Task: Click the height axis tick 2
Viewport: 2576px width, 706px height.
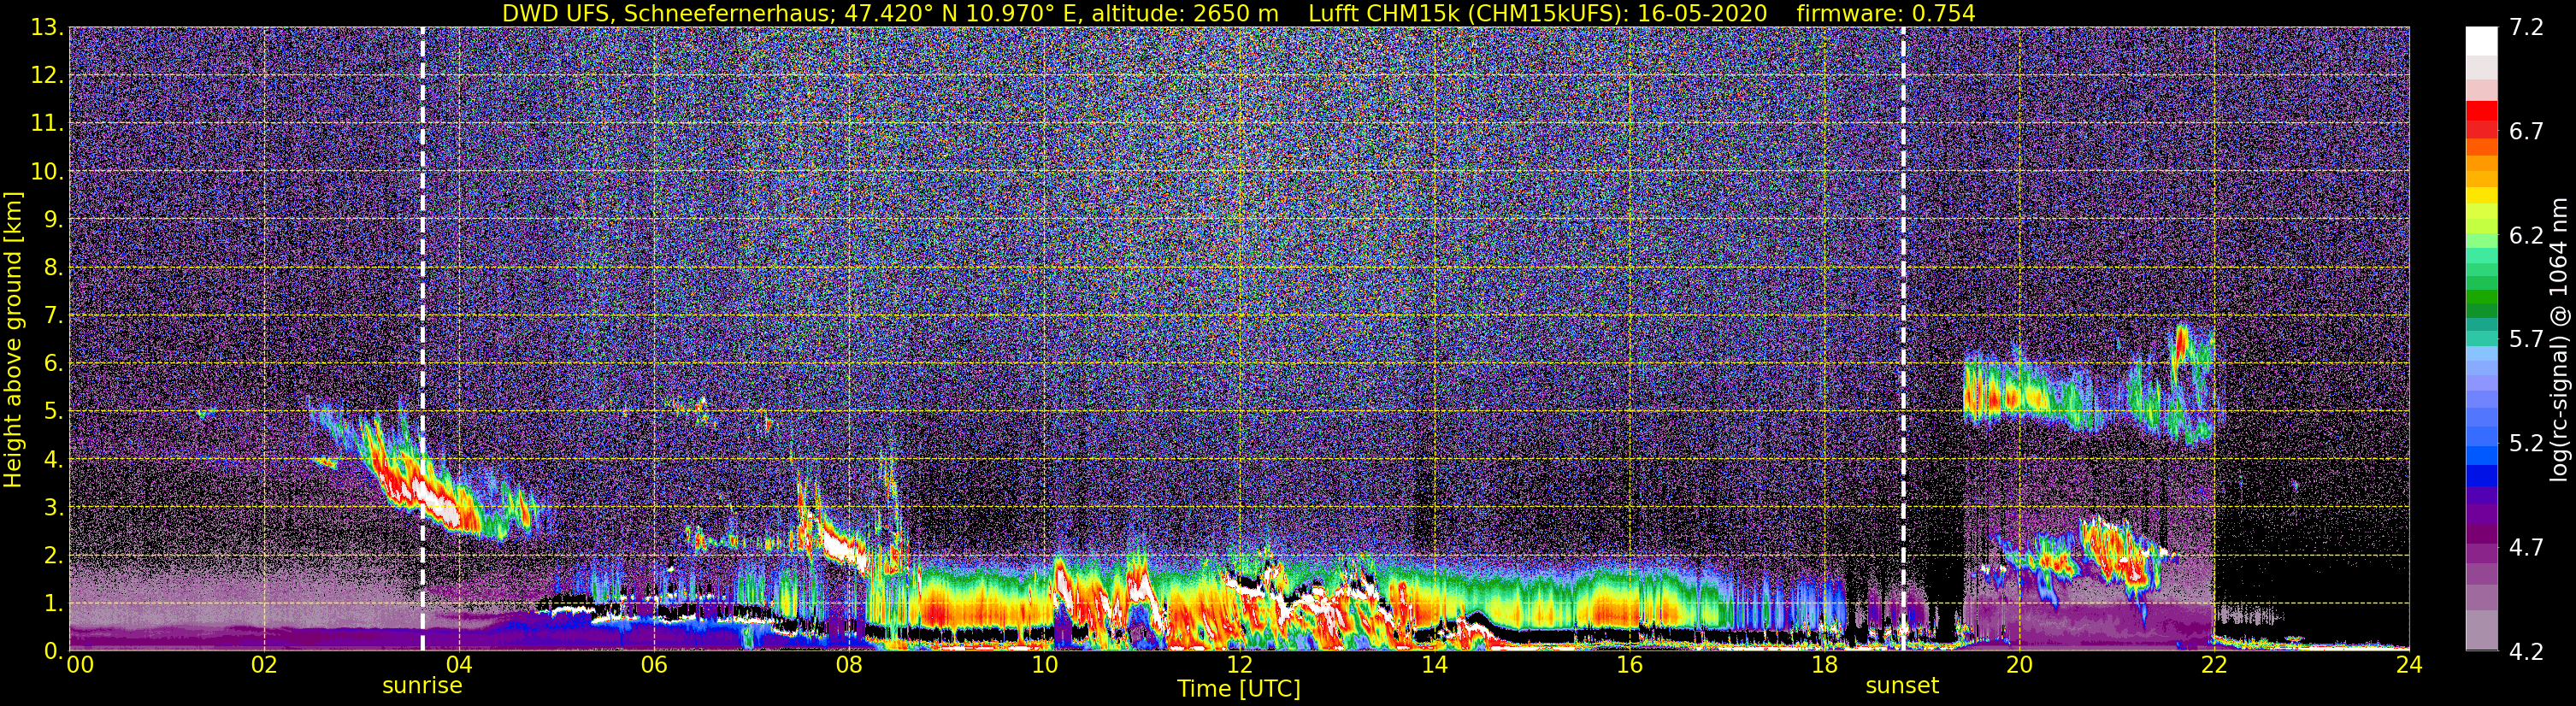Action: [x=52, y=555]
